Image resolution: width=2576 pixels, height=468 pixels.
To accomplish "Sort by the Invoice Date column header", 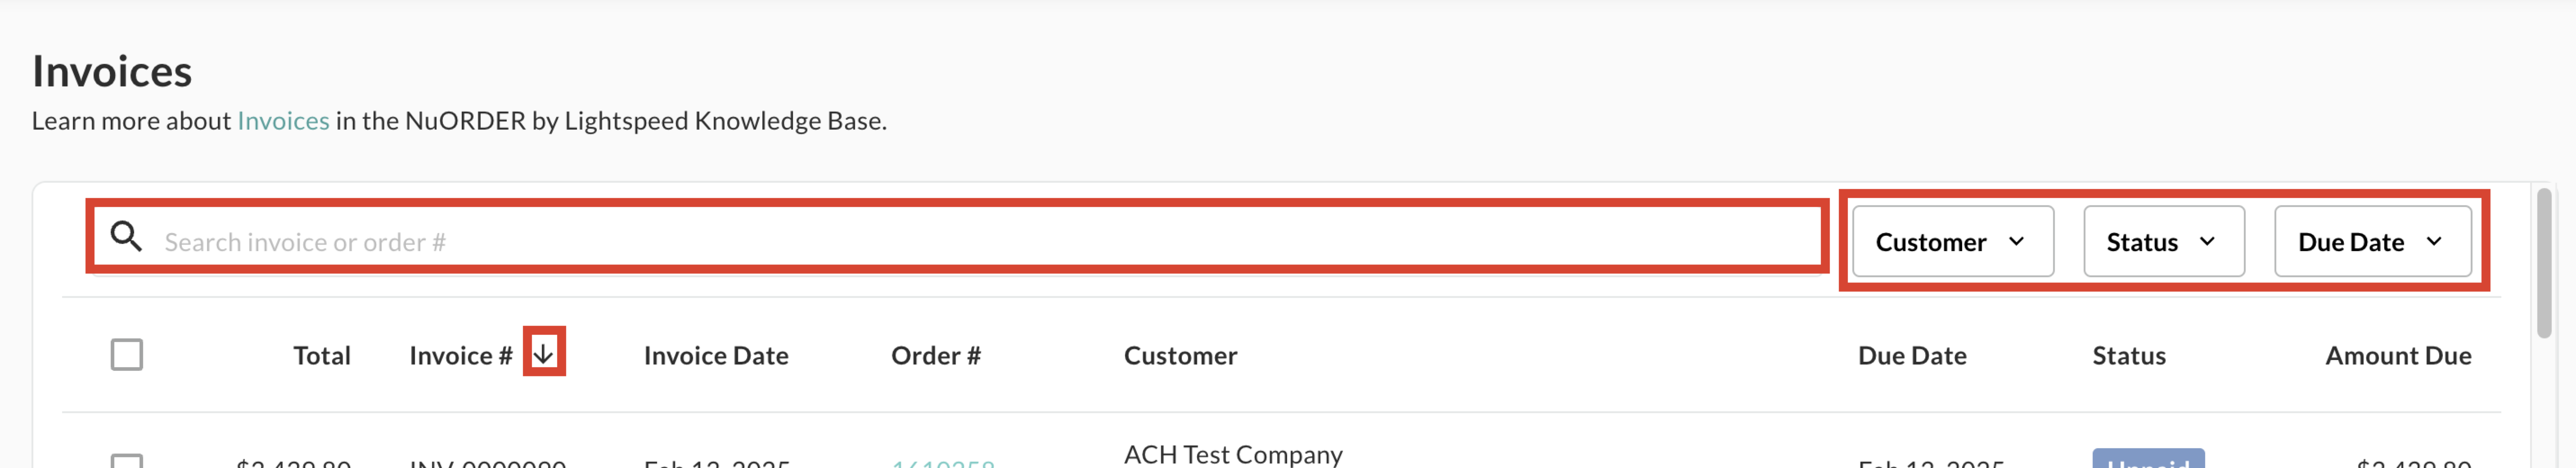I will pyautogui.click(x=716, y=356).
